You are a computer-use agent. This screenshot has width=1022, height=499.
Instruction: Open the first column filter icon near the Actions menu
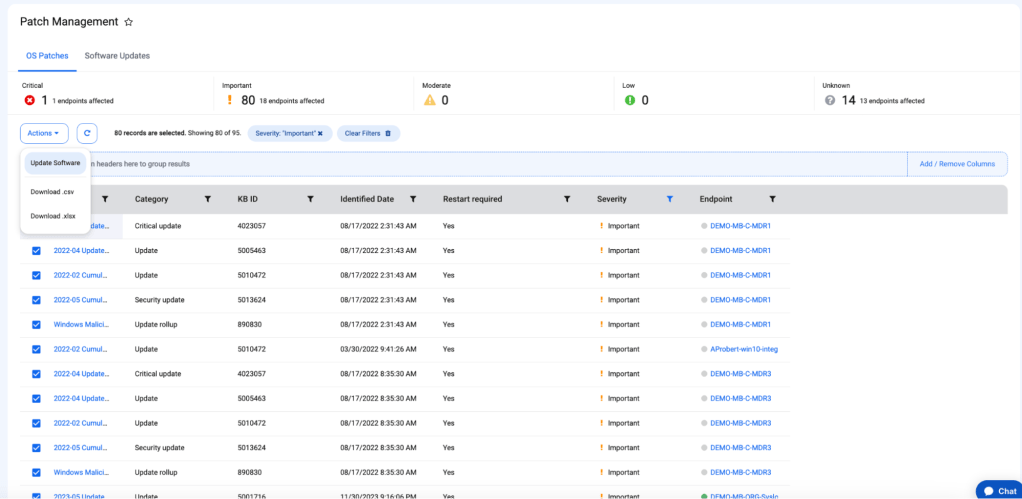(x=106, y=199)
